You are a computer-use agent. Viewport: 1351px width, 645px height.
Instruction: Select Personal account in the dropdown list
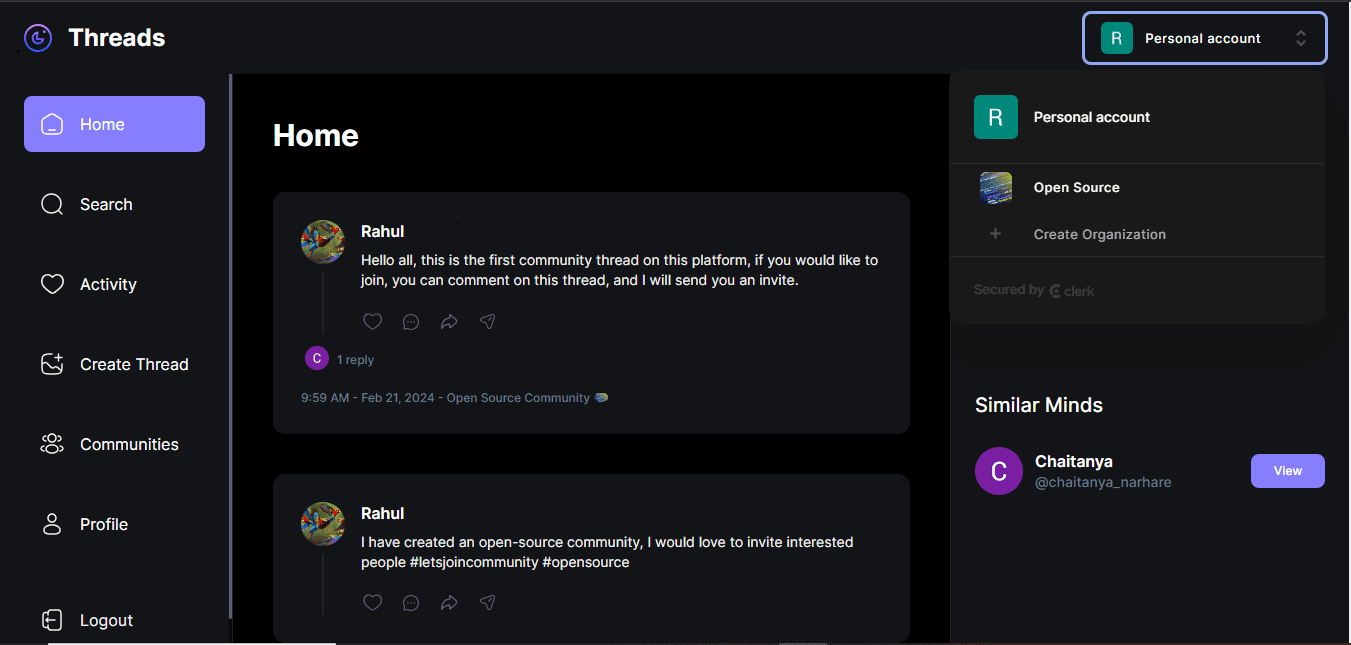1137,117
